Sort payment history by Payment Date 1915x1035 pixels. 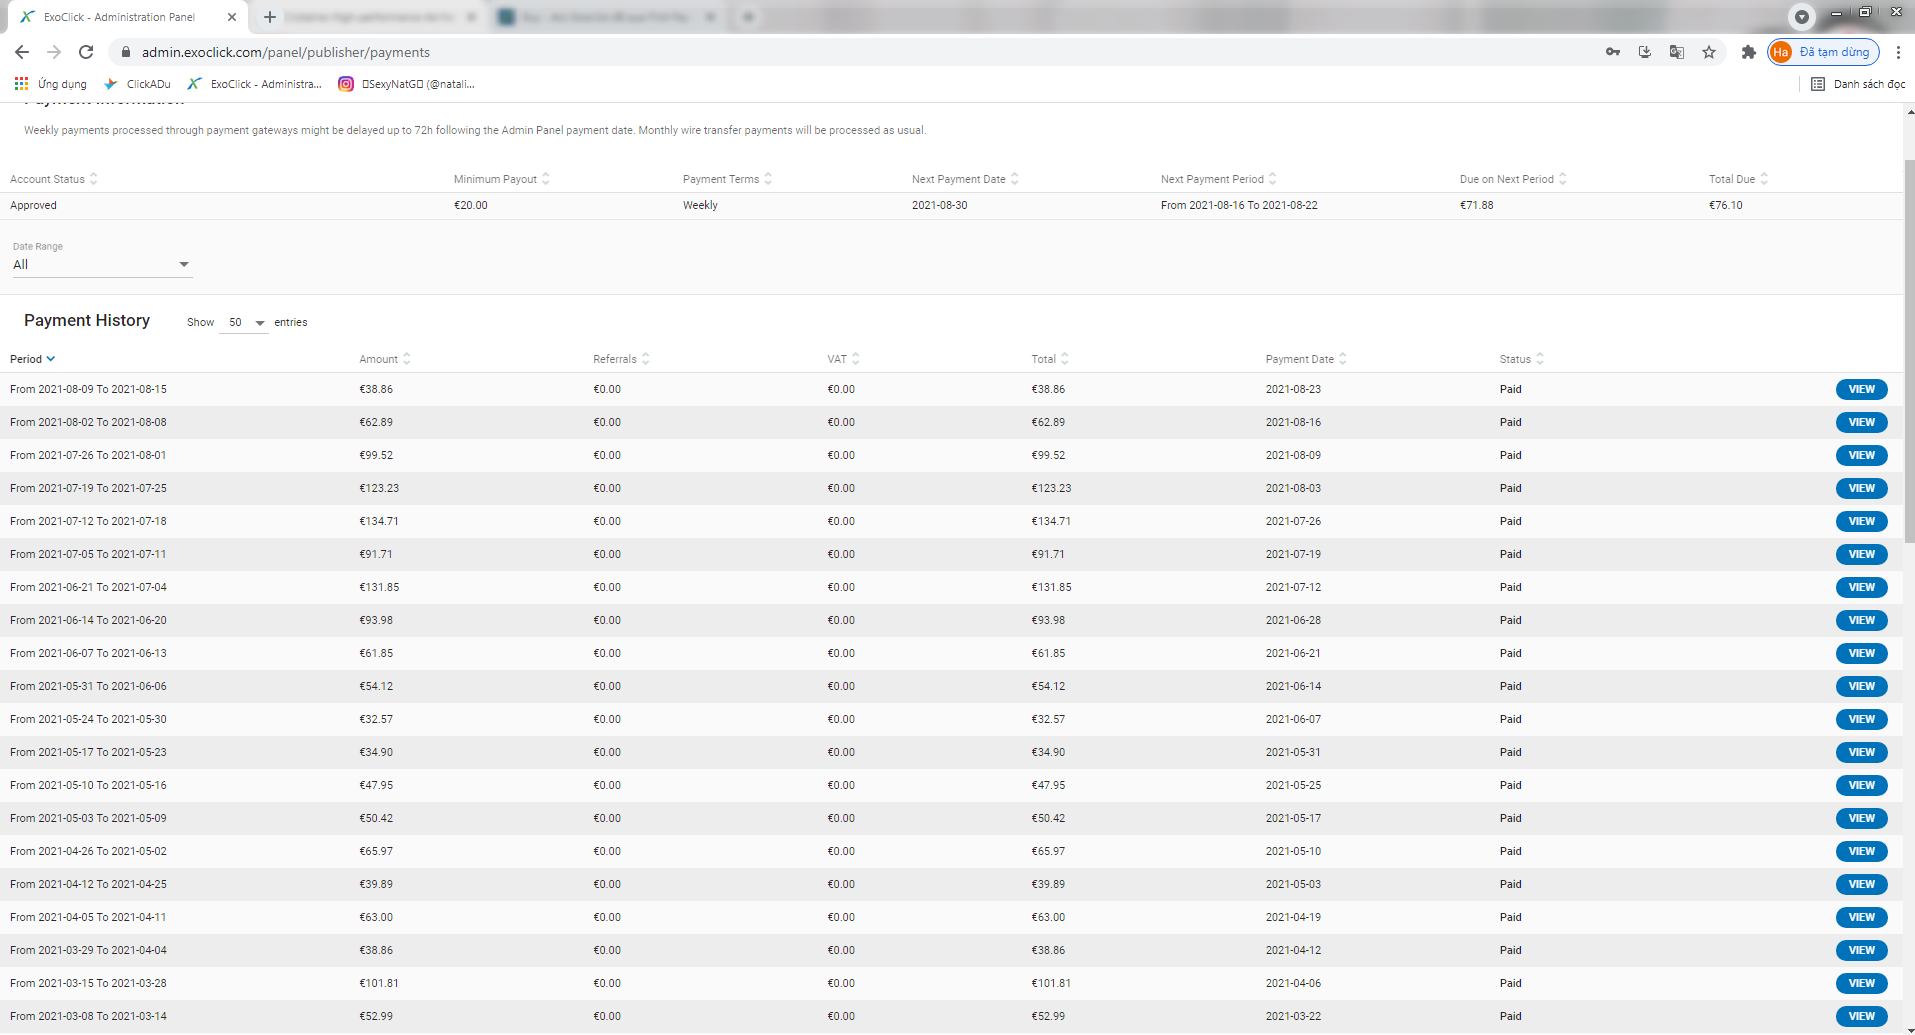point(1305,359)
